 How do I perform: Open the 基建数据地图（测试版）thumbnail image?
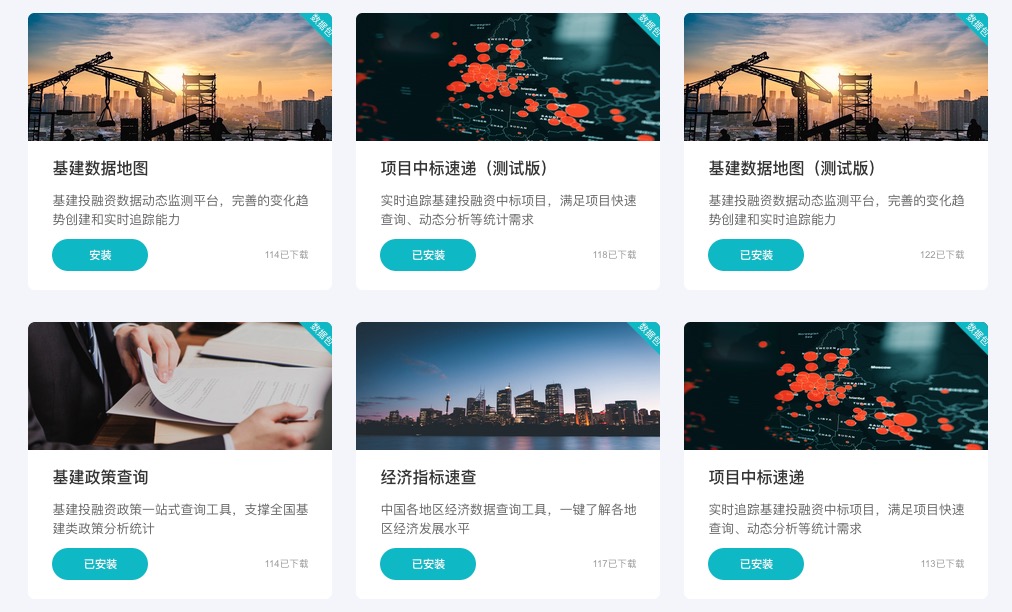[x=836, y=77]
